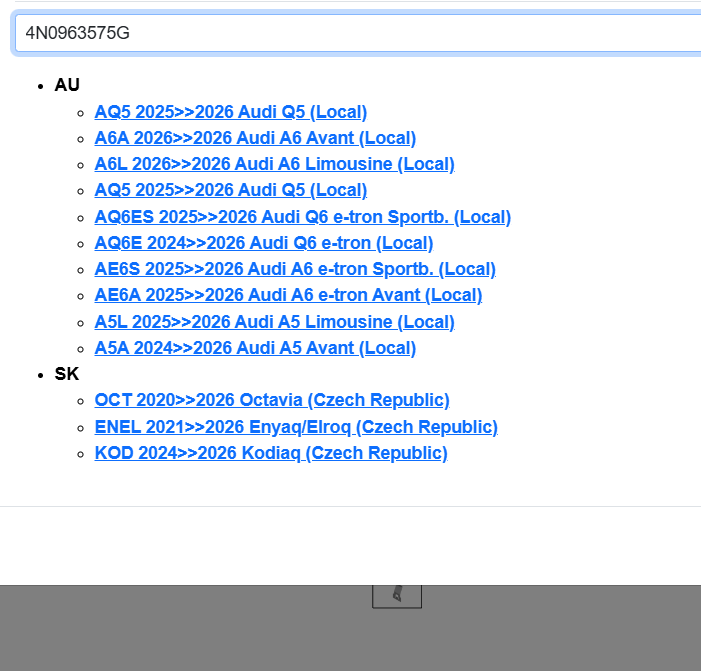Click the AU brand group heading

[x=67, y=85]
